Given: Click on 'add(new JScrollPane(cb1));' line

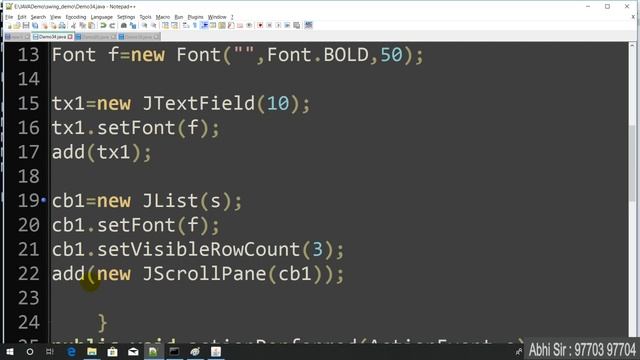Looking at the screenshot, I should point(198,274).
